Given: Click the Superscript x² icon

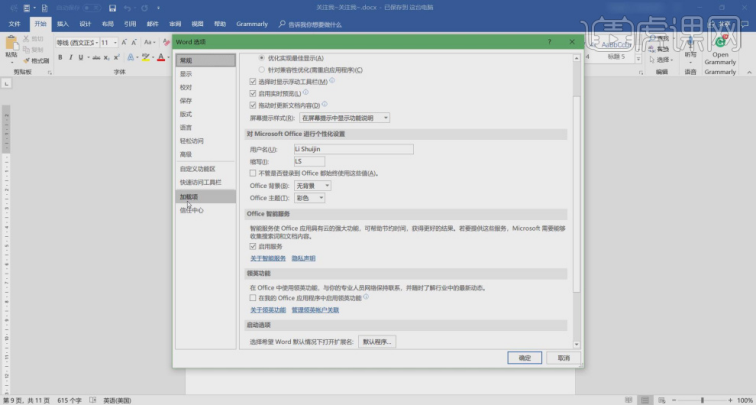Looking at the screenshot, I should click(x=116, y=57).
